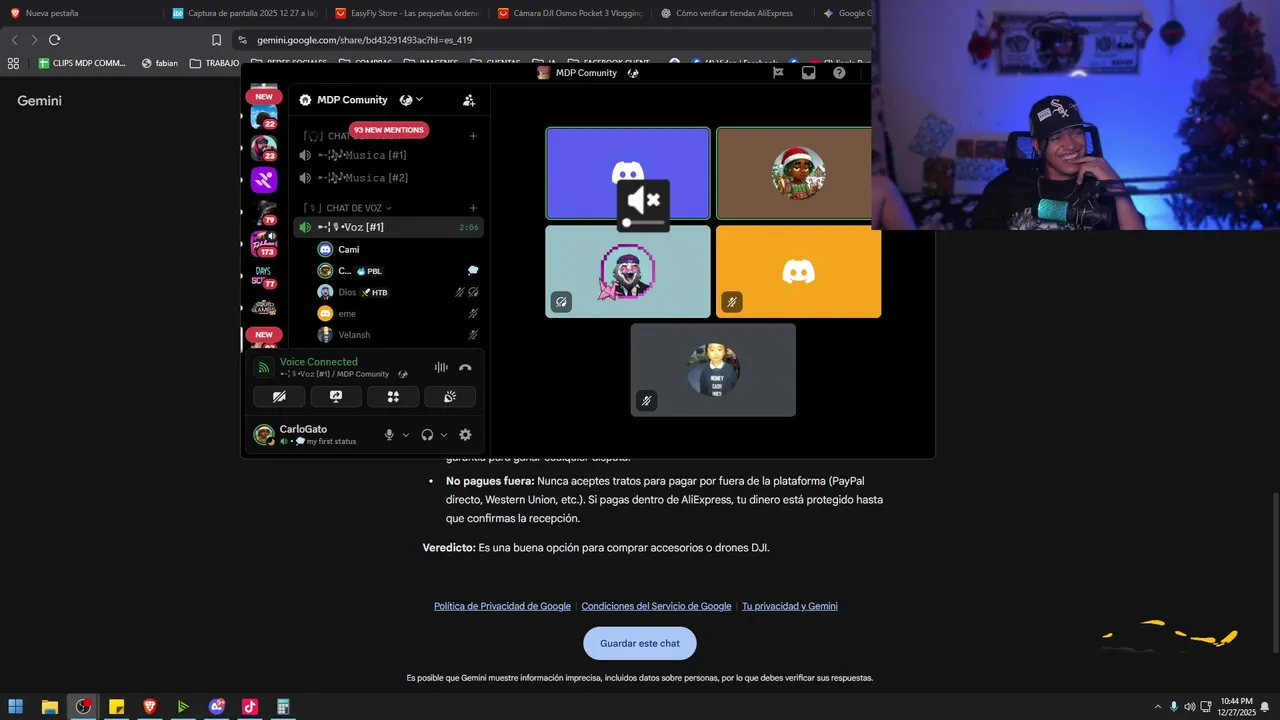Image resolution: width=1280 pixels, height=720 pixels.
Task: Expand headphone output options arrow
Action: (x=443, y=435)
